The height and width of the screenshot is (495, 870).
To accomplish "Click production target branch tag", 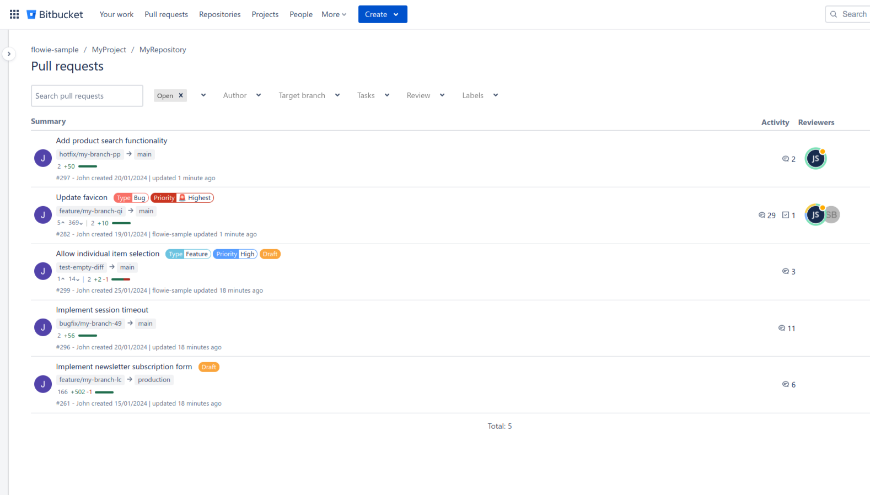I will (x=154, y=380).
